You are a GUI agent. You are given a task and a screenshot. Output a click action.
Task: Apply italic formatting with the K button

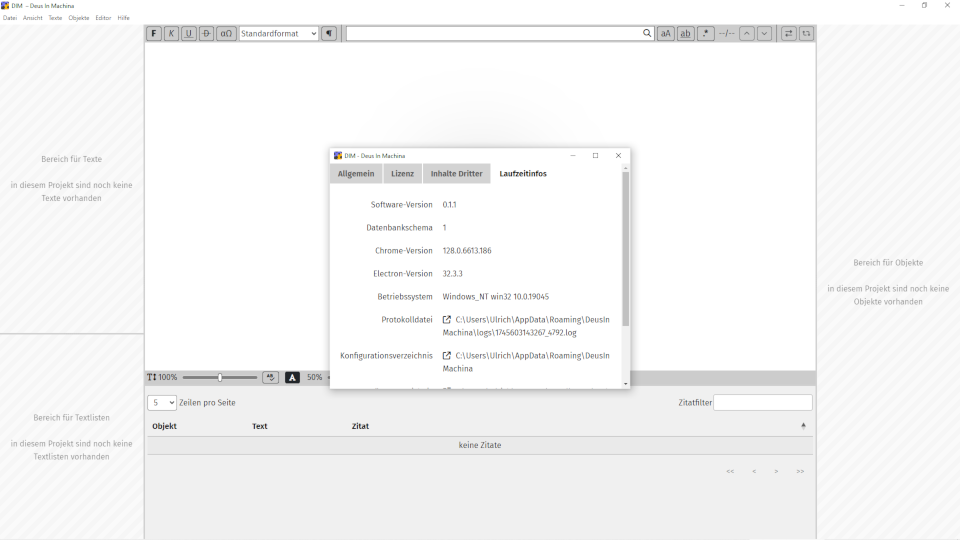[171, 34]
